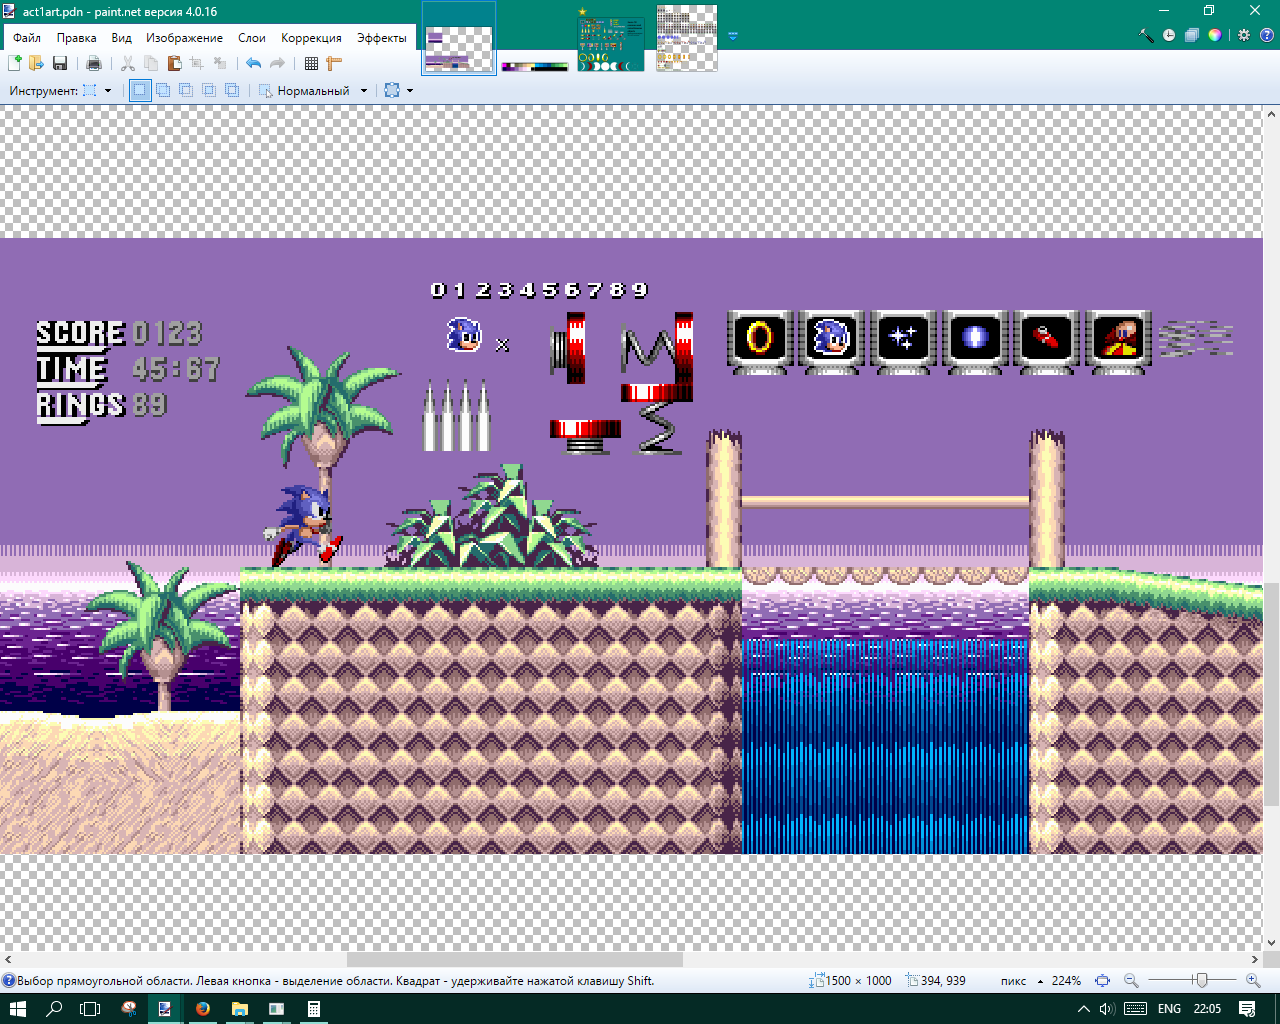Click the zoom slider handle
This screenshot has height=1024, width=1280.
1201,981
